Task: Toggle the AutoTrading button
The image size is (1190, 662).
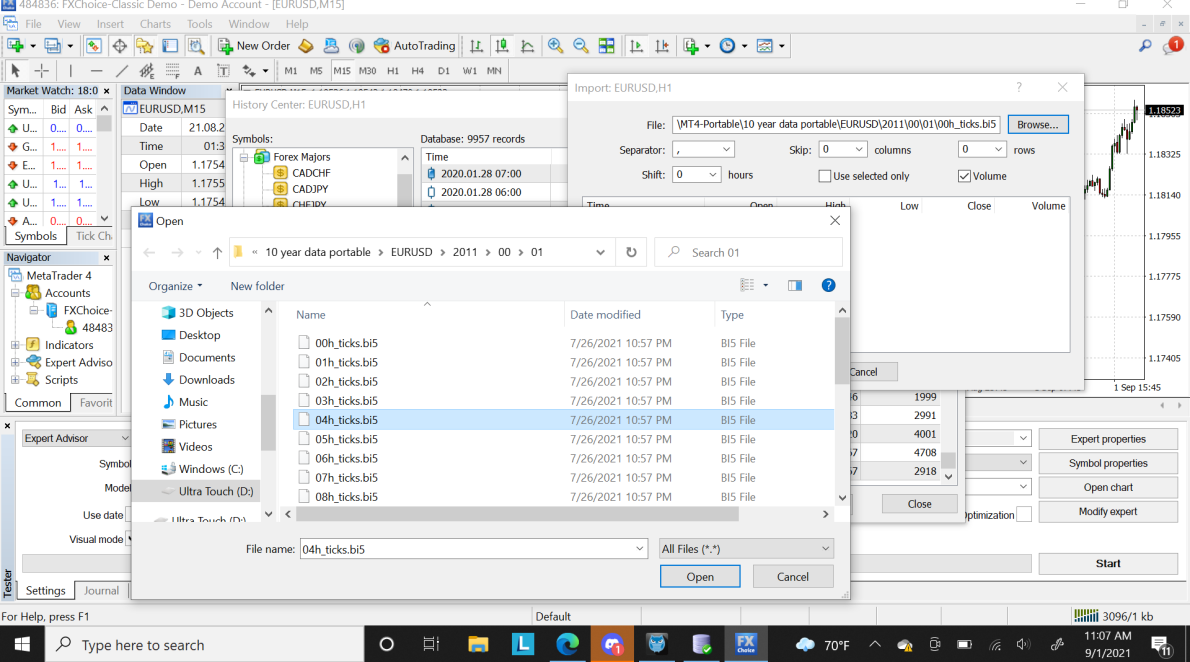Action: click(414, 46)
